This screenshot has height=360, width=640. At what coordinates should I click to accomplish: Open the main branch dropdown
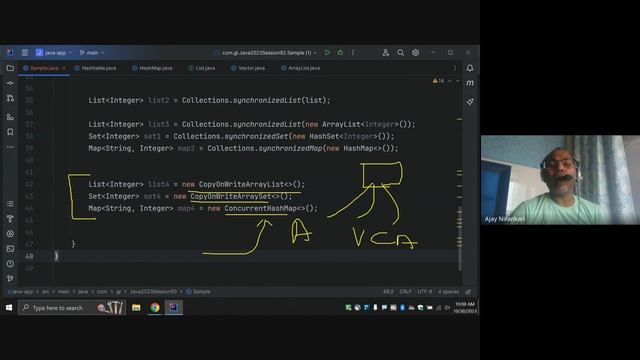(x=92, y=53)
